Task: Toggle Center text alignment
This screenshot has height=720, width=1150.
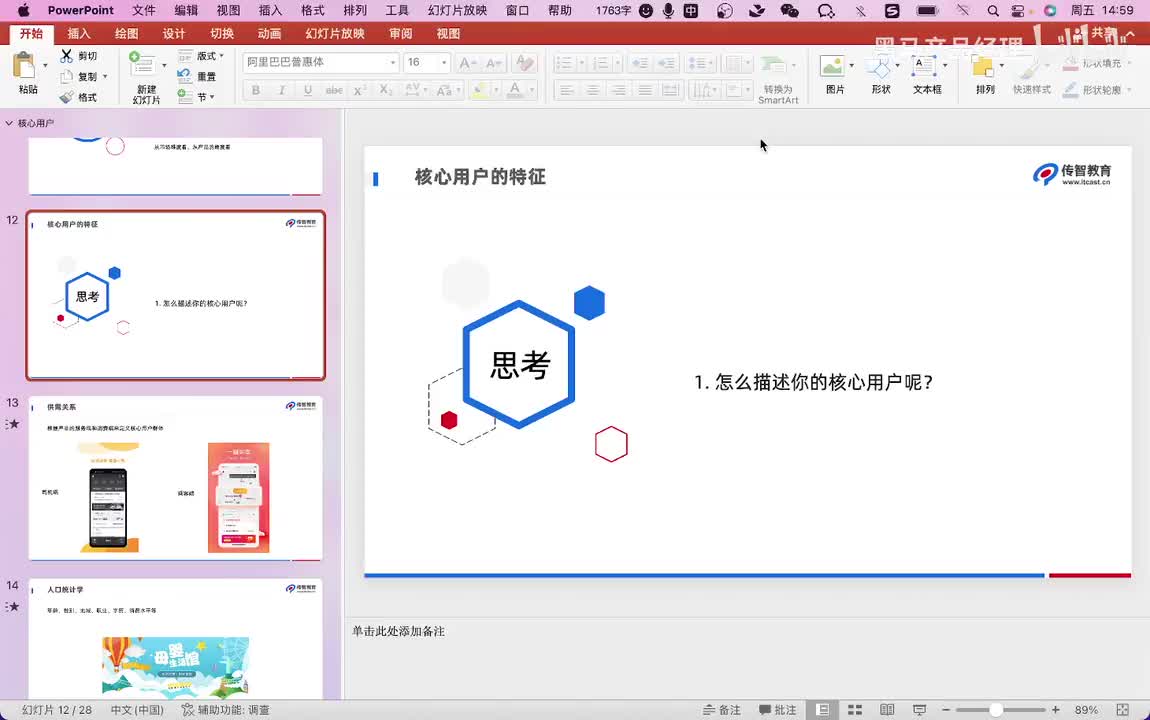Action: (x=593, y=90)
